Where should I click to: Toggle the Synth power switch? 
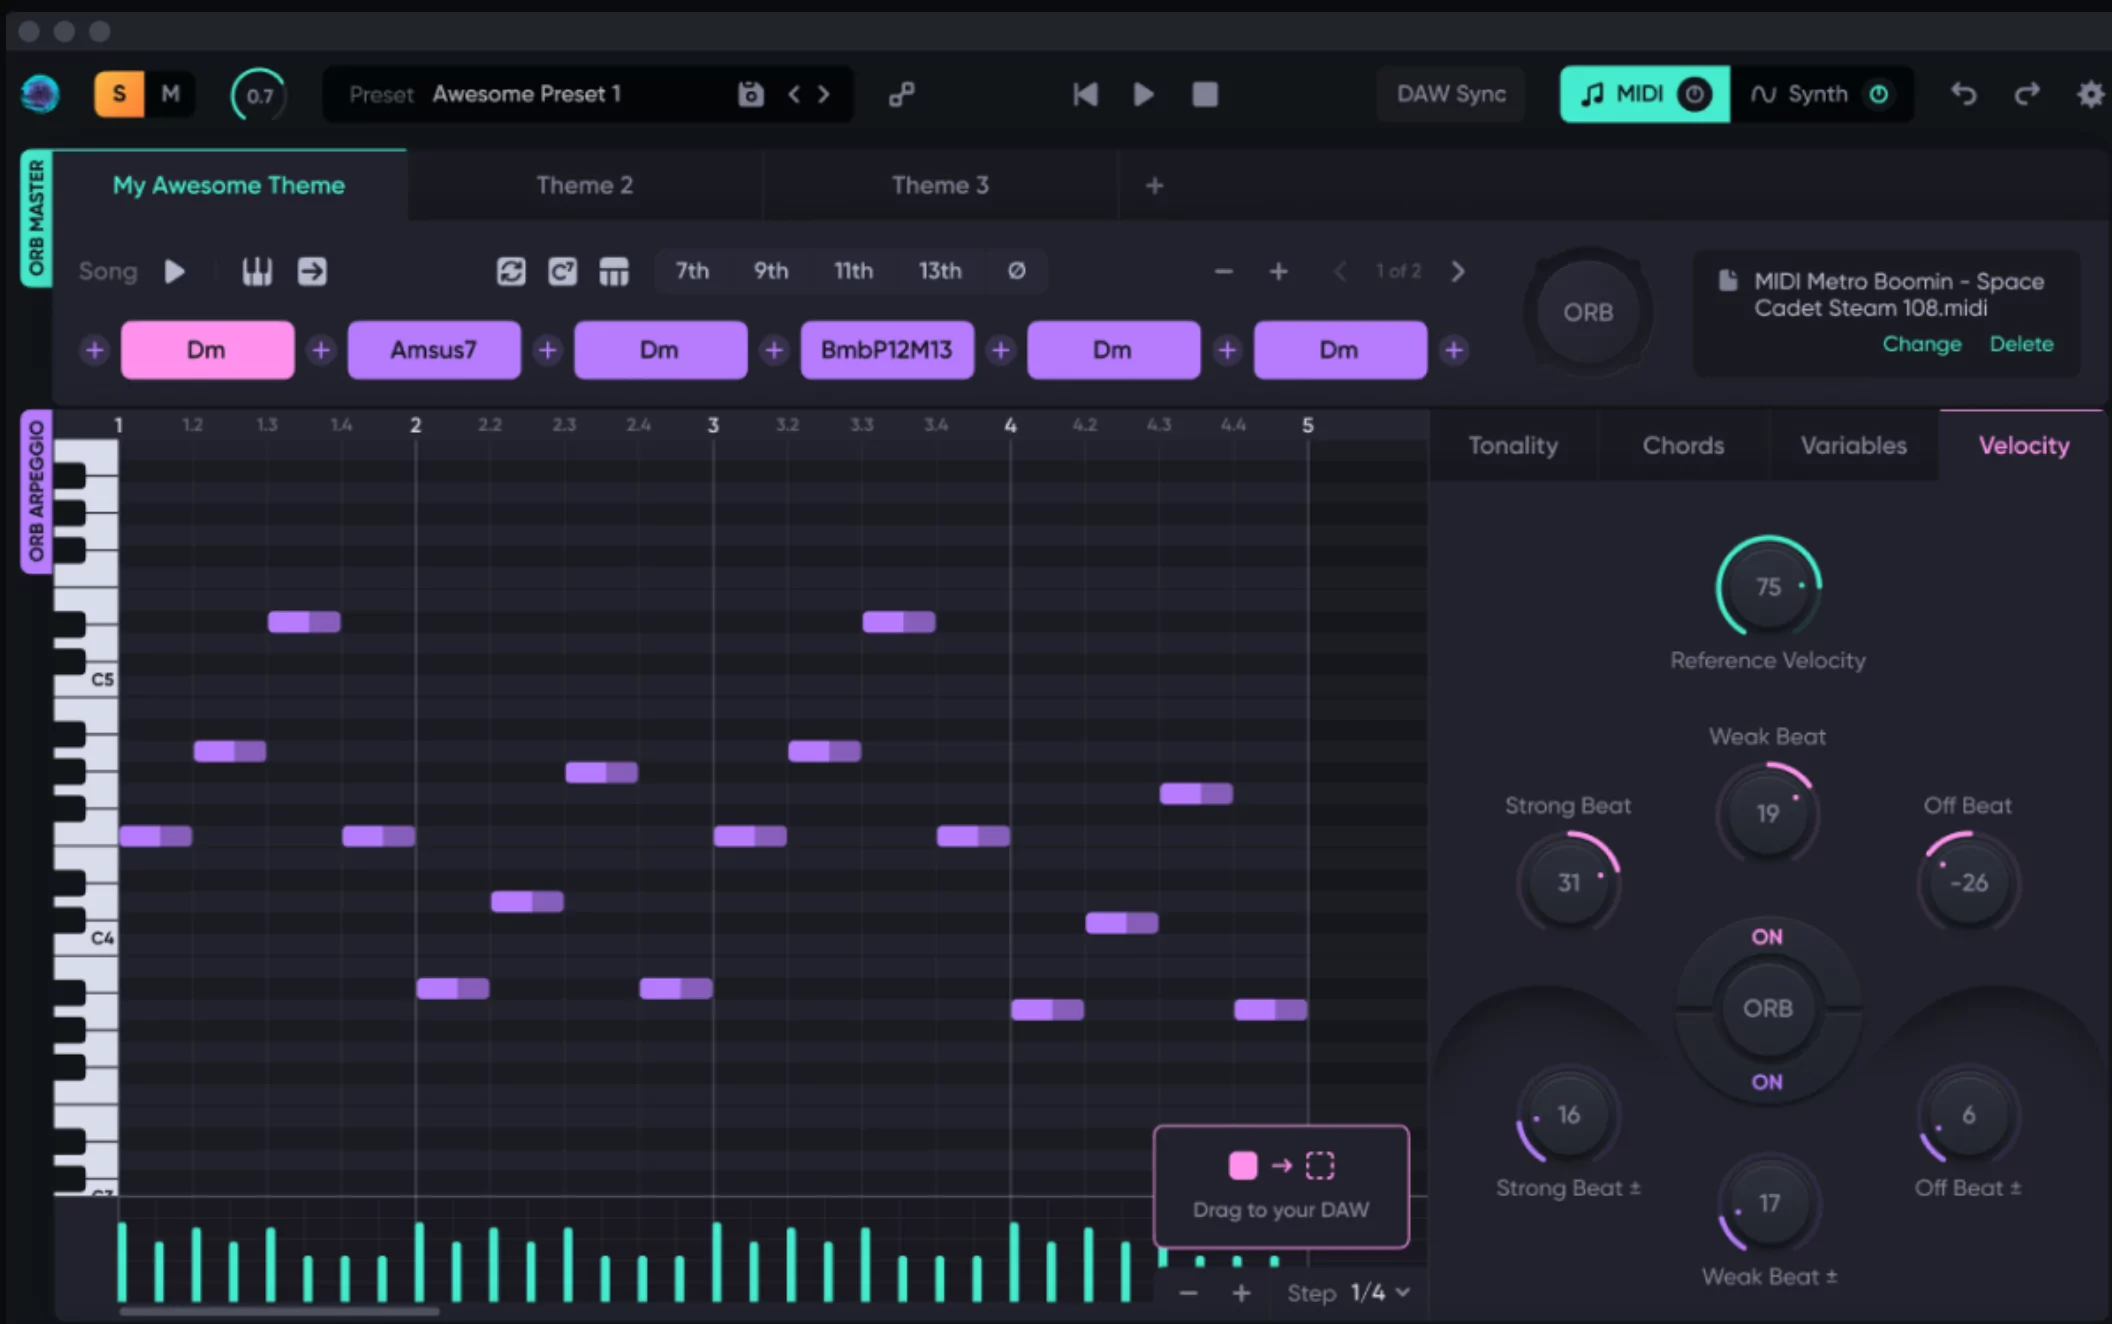[x=1879, y=94]
